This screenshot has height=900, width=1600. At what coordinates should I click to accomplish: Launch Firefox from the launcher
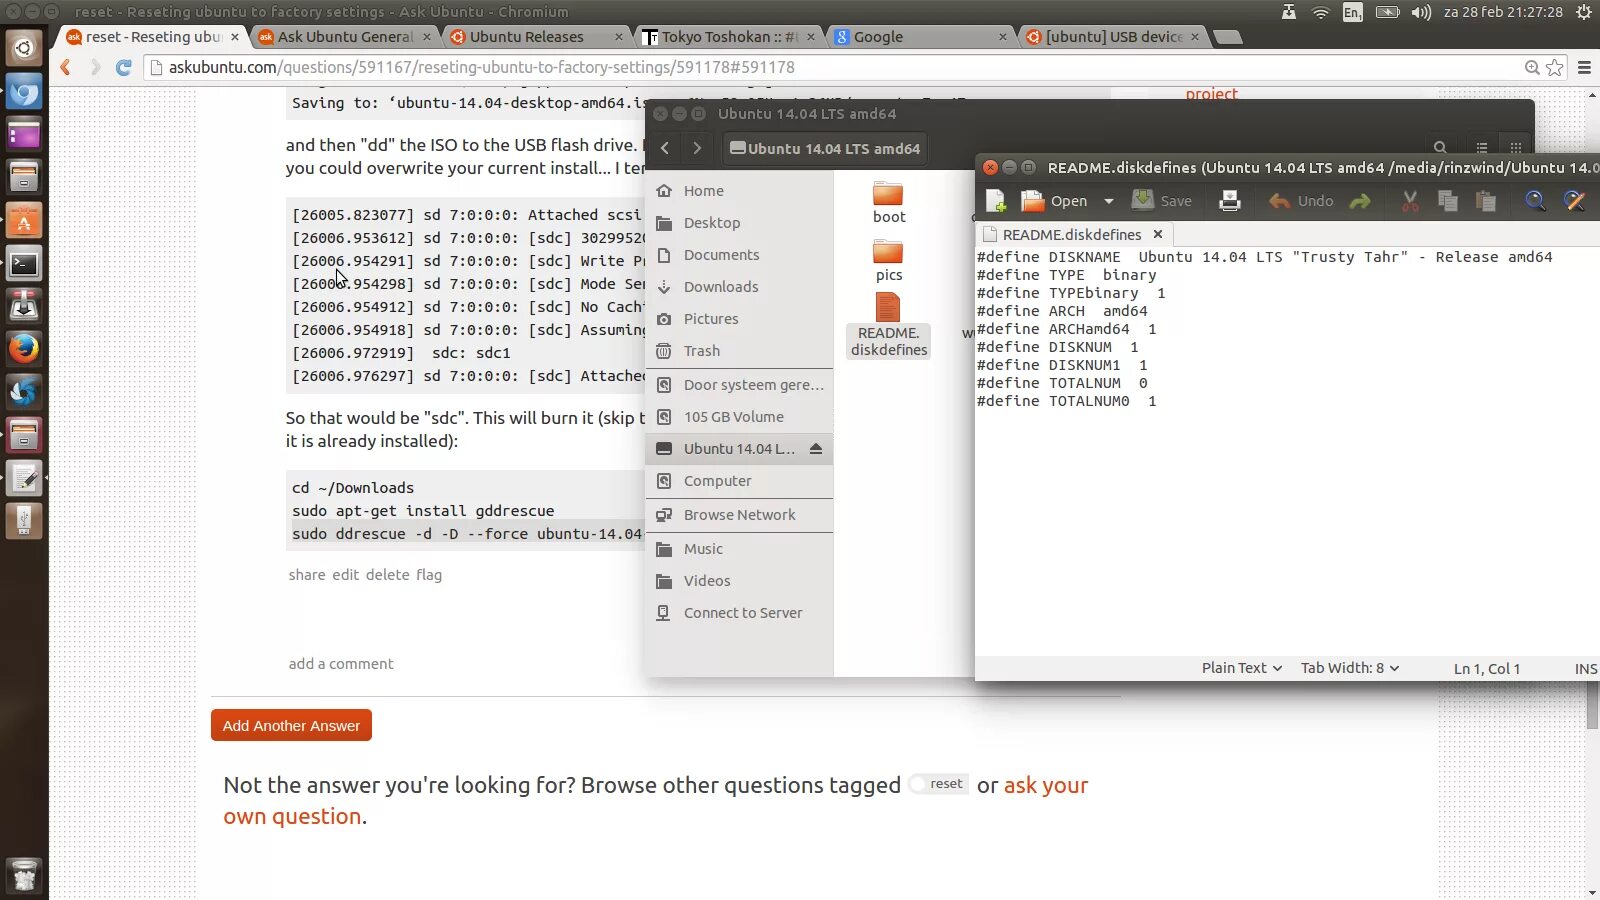[24, 348]
